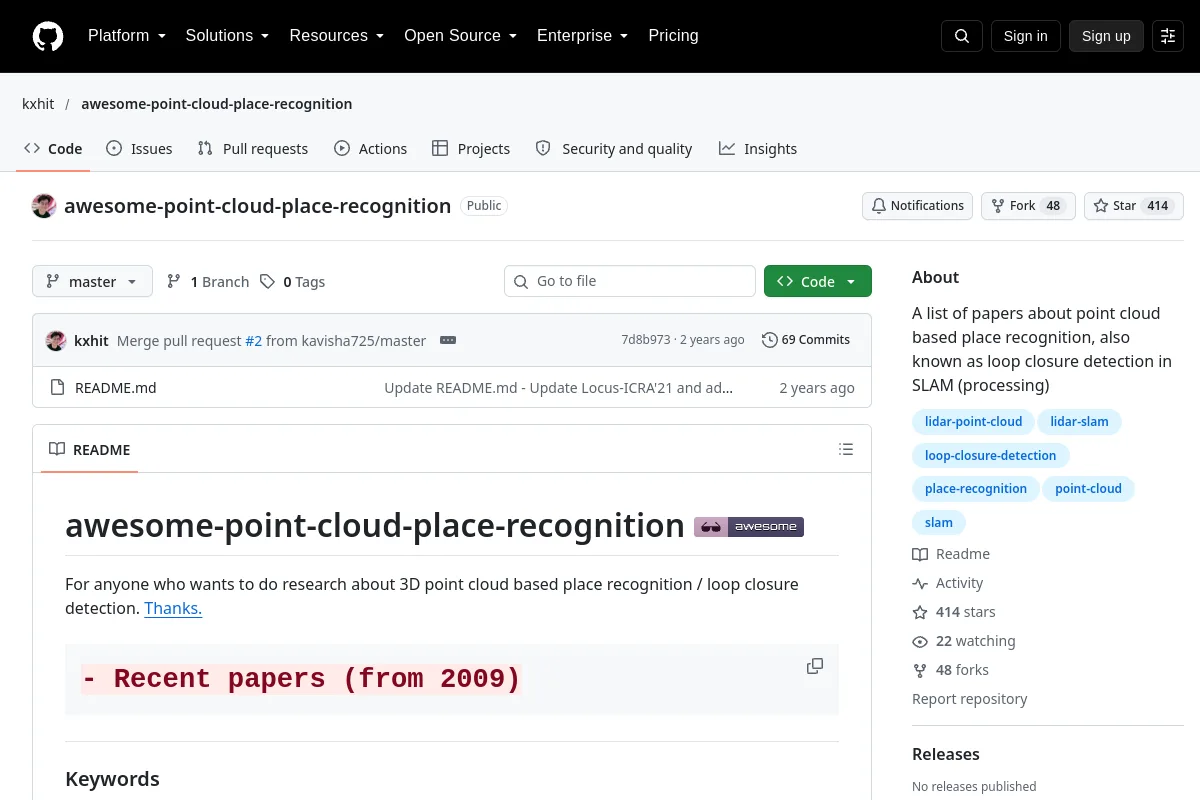
Task: Open the README outline icon
Action: [x=846, y=449]
